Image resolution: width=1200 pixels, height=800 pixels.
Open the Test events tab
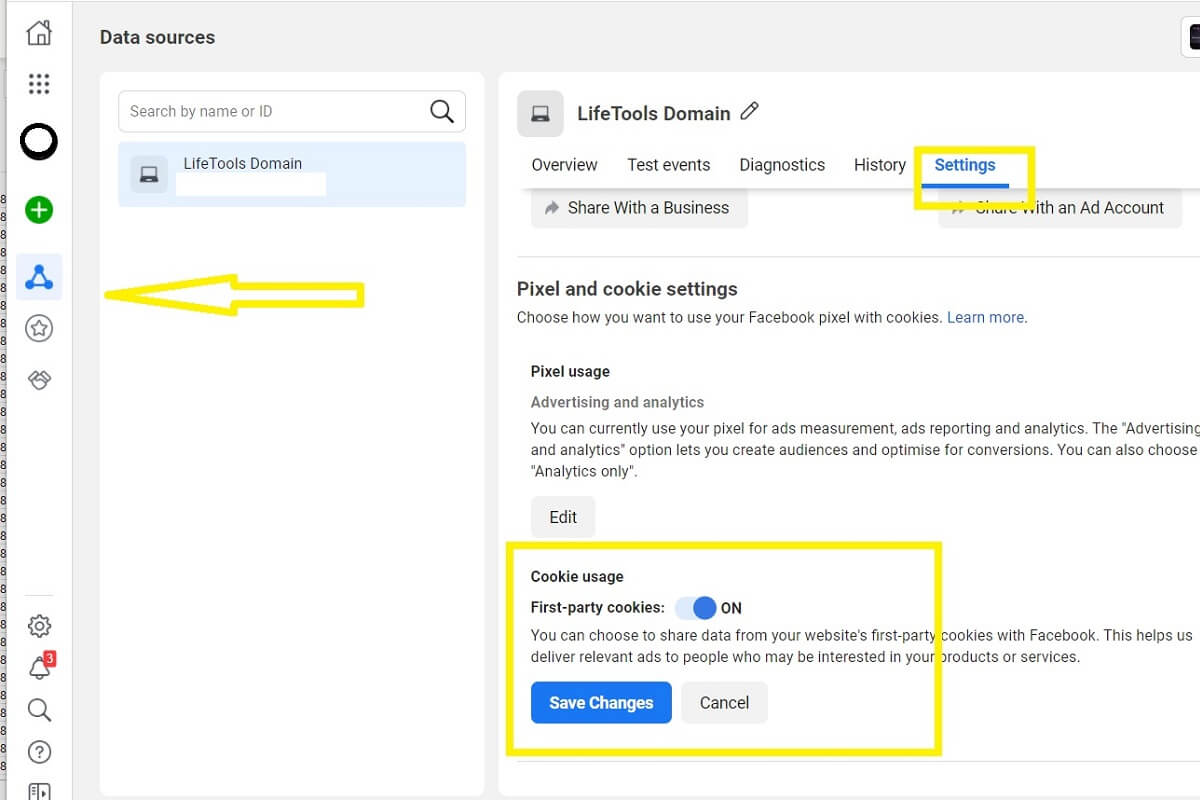coord(669,165)
